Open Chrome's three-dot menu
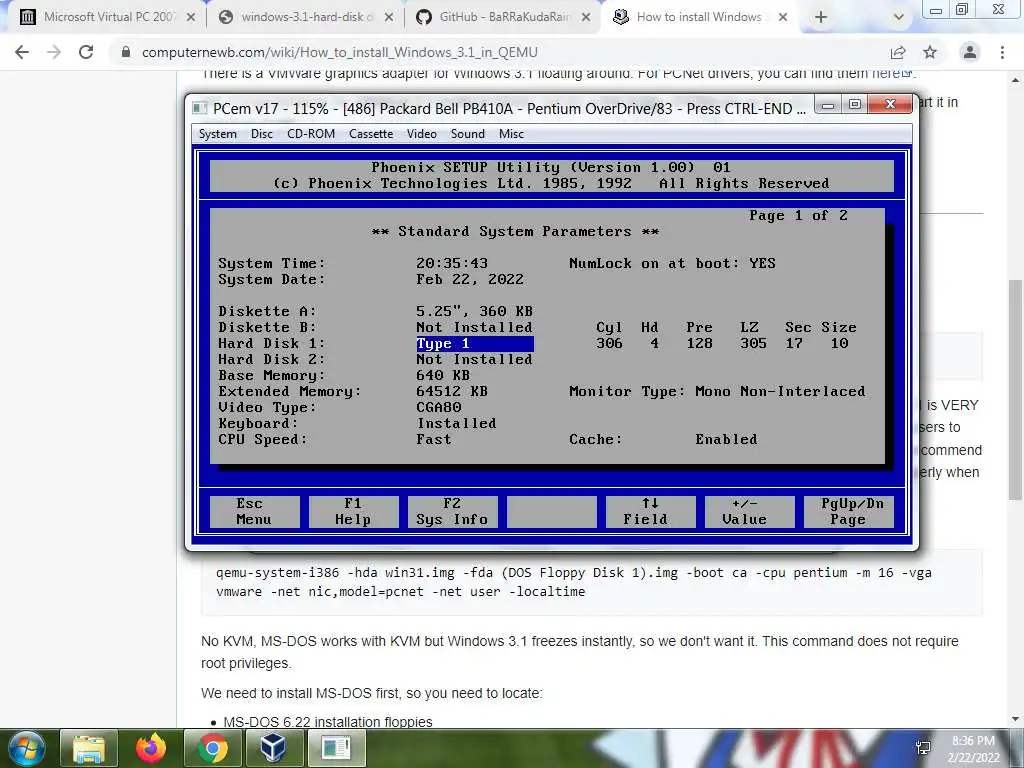The height and width of the screenshot is (768, 1024). point(1002,52)
